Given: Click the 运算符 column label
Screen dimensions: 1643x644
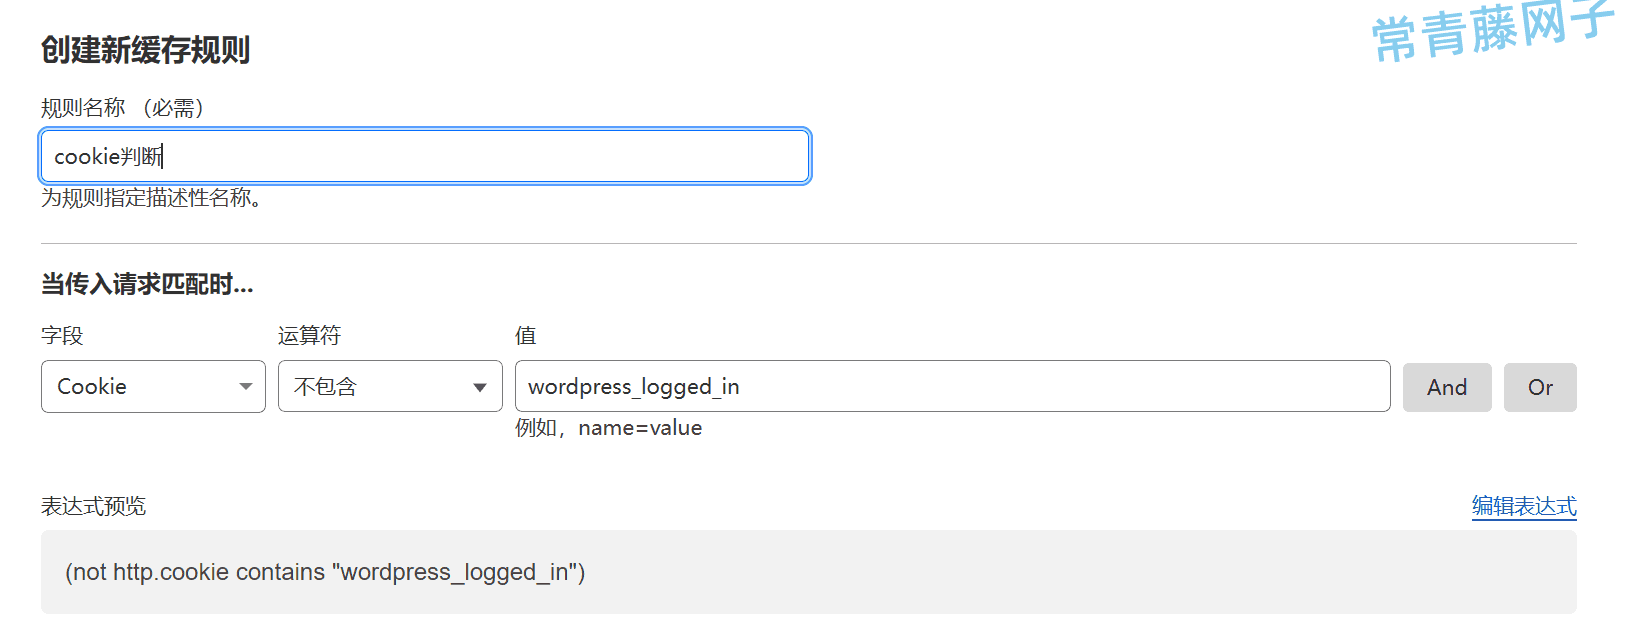Looking at the screenshot, I should (309, 336).
